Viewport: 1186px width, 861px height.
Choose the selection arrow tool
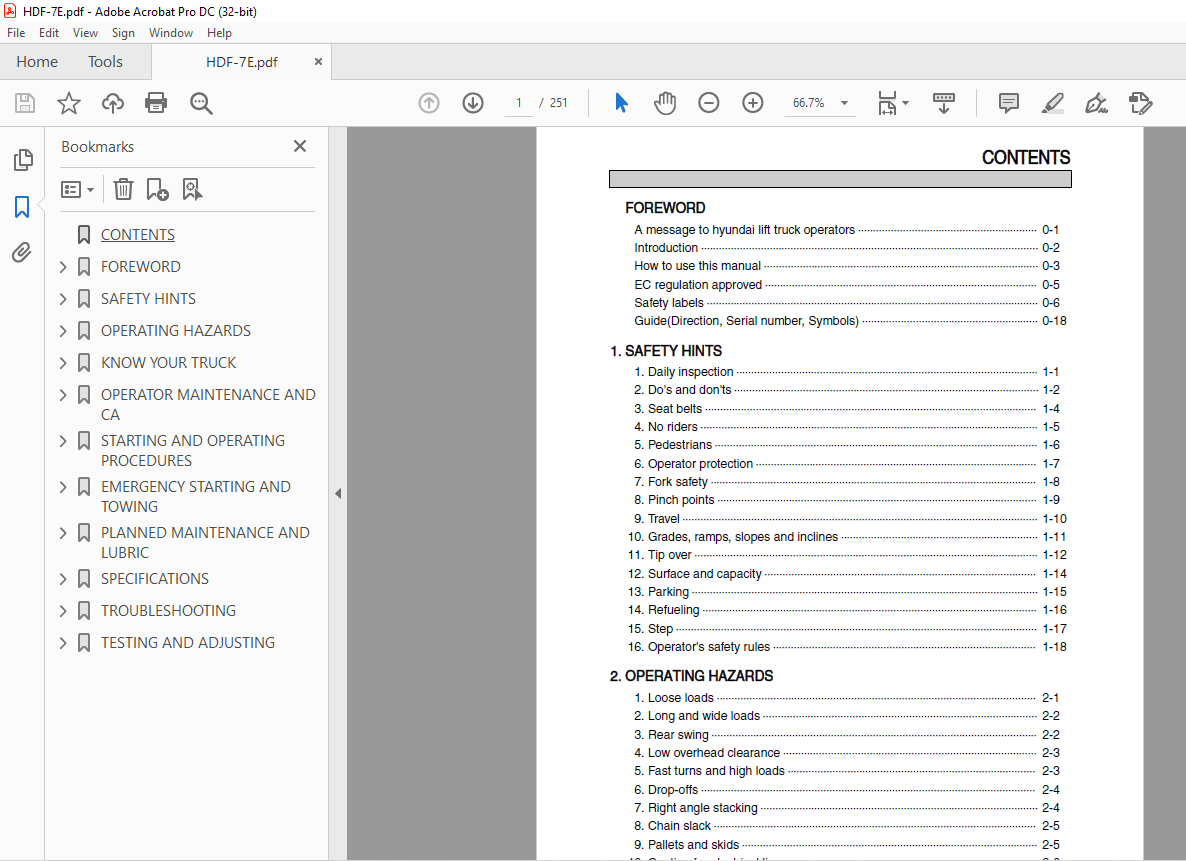(x=621, y=103)
